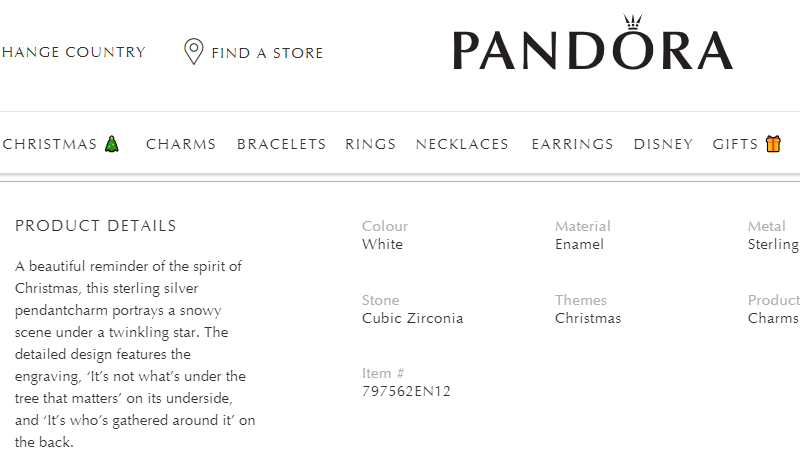This screenshot has height=470, width=800.
Task: Click the product description paragraph
Action: [135, 354]
